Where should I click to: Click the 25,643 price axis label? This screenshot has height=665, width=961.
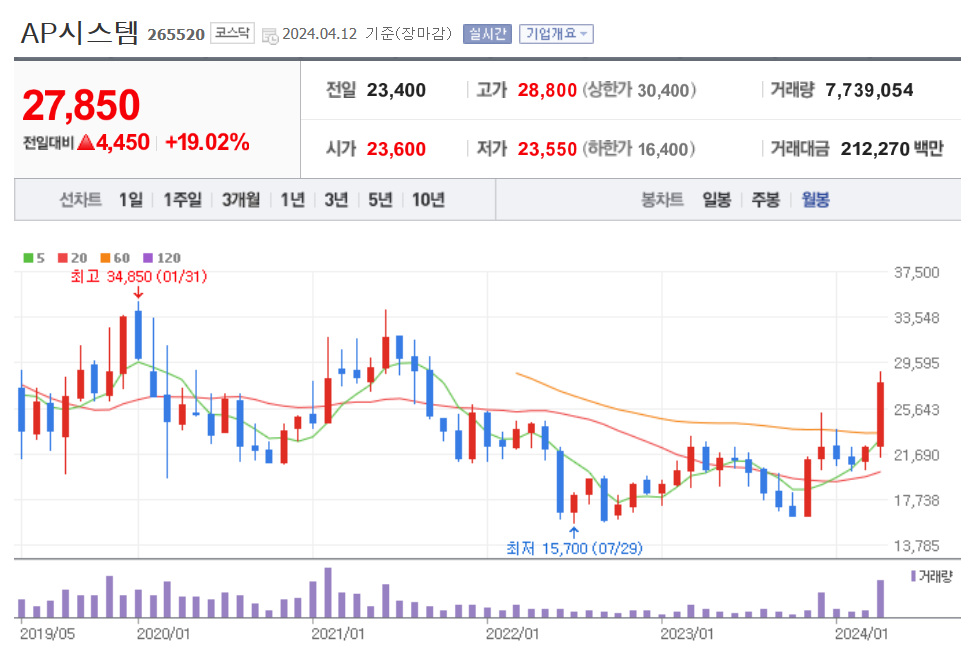pos(916,409)
